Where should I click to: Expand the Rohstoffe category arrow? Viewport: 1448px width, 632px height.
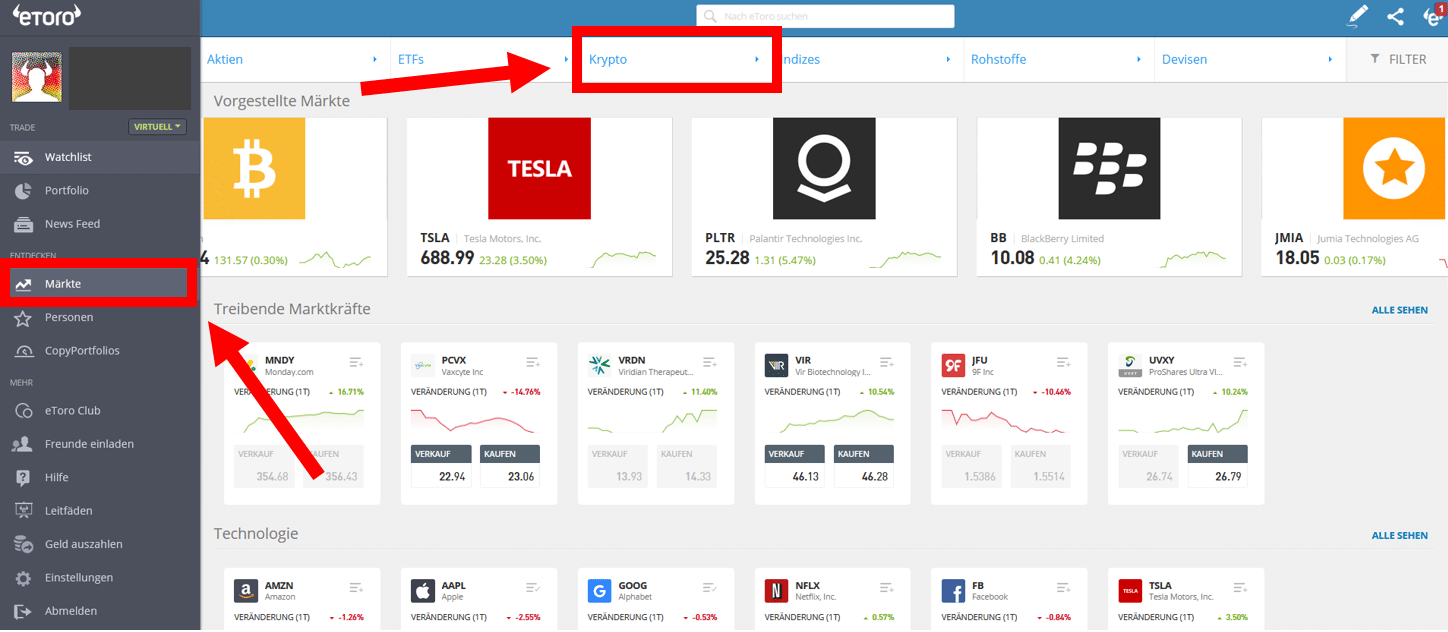(x=1139, y=60)
